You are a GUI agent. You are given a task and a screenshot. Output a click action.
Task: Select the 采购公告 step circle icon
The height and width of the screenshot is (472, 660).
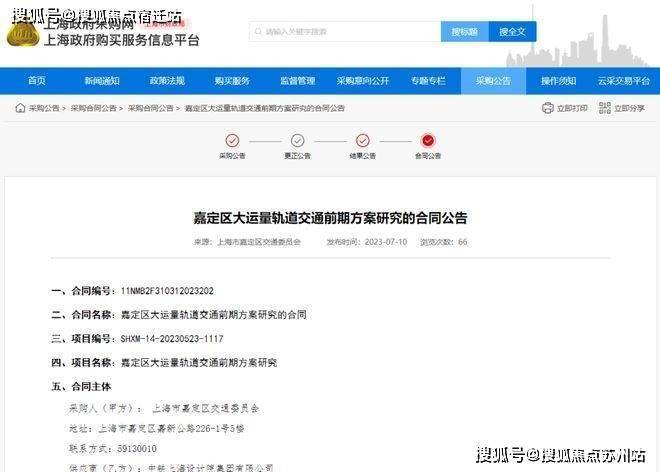232,141
